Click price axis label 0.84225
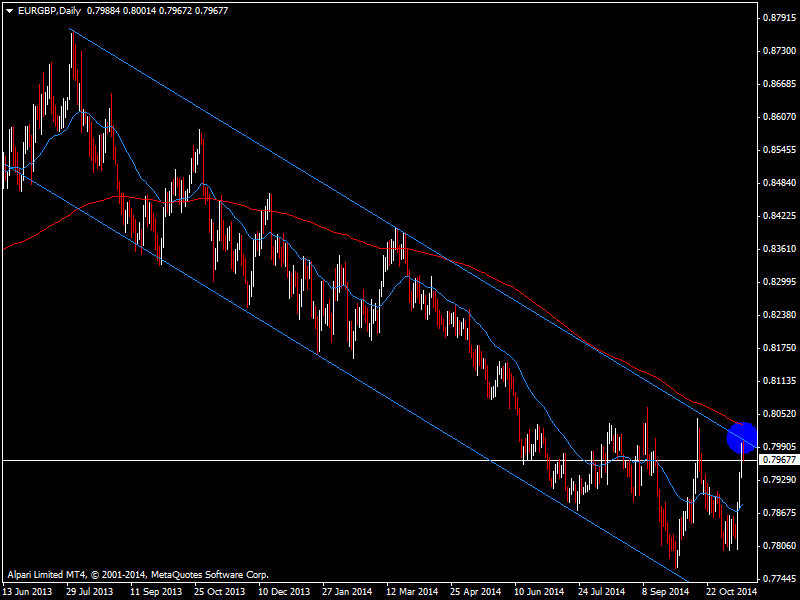The width and height of the screenshot is (800, 600). pyautogui.click(x=779, y=216)
